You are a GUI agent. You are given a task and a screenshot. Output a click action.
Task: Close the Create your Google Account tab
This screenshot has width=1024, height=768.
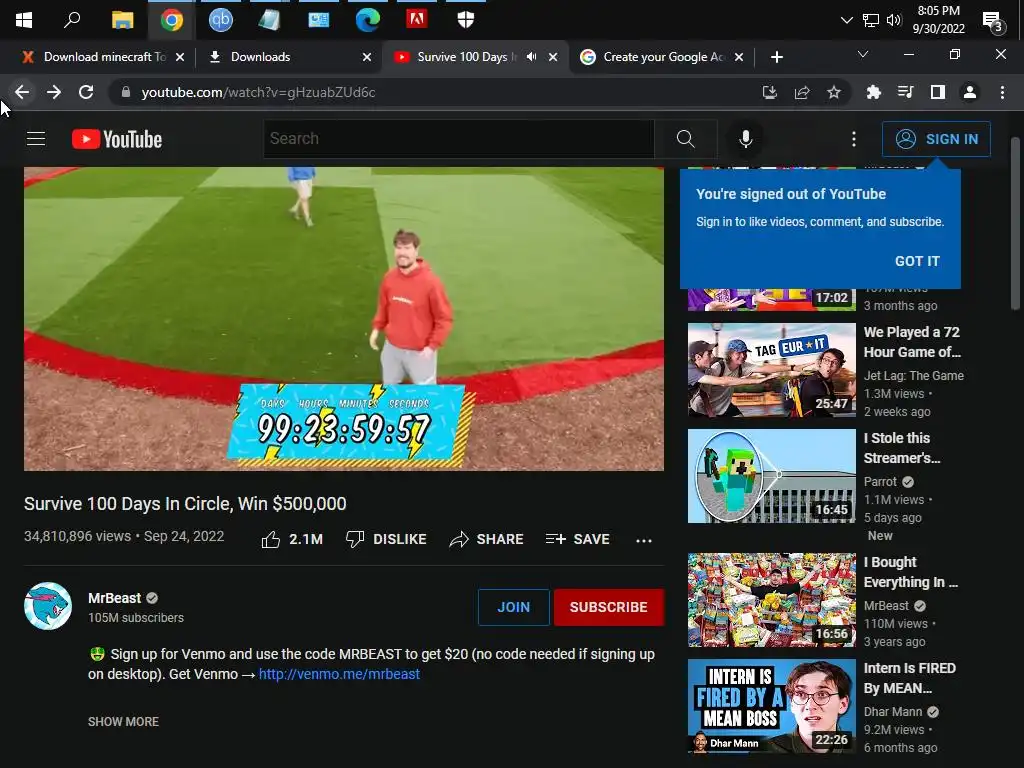point(739,57)
